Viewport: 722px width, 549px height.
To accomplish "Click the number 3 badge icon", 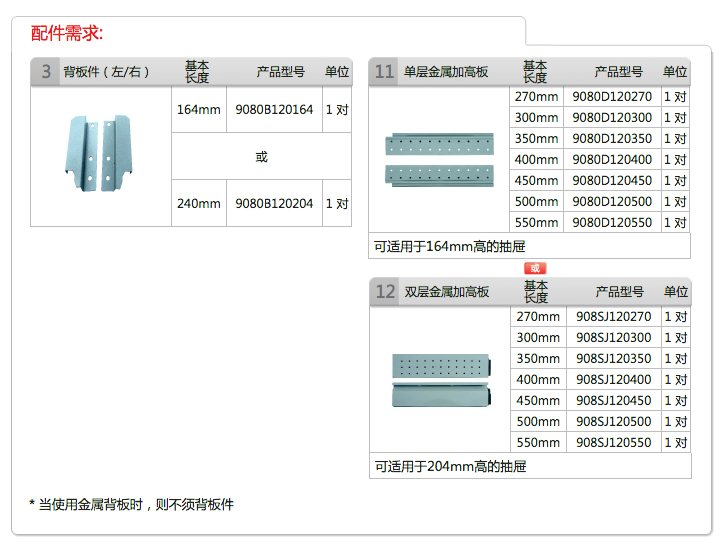I will tap(45, 72).
